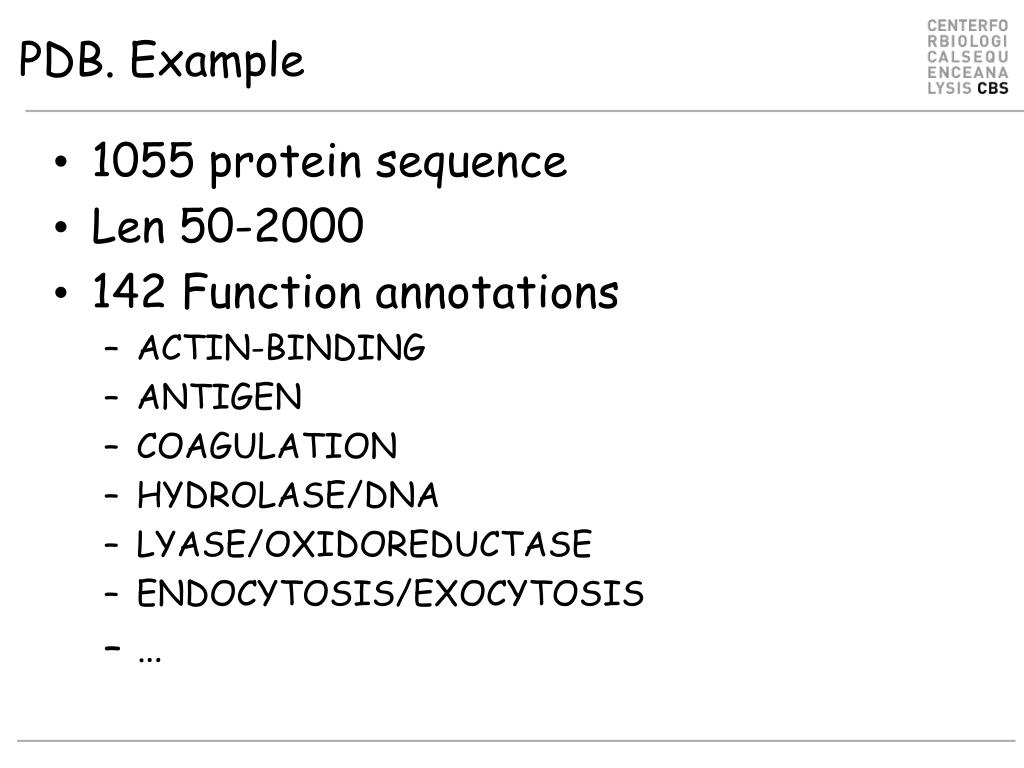Select the ANTIGEN sub-item
This screenshot has width=1024, height=768.
pos(219,397)
